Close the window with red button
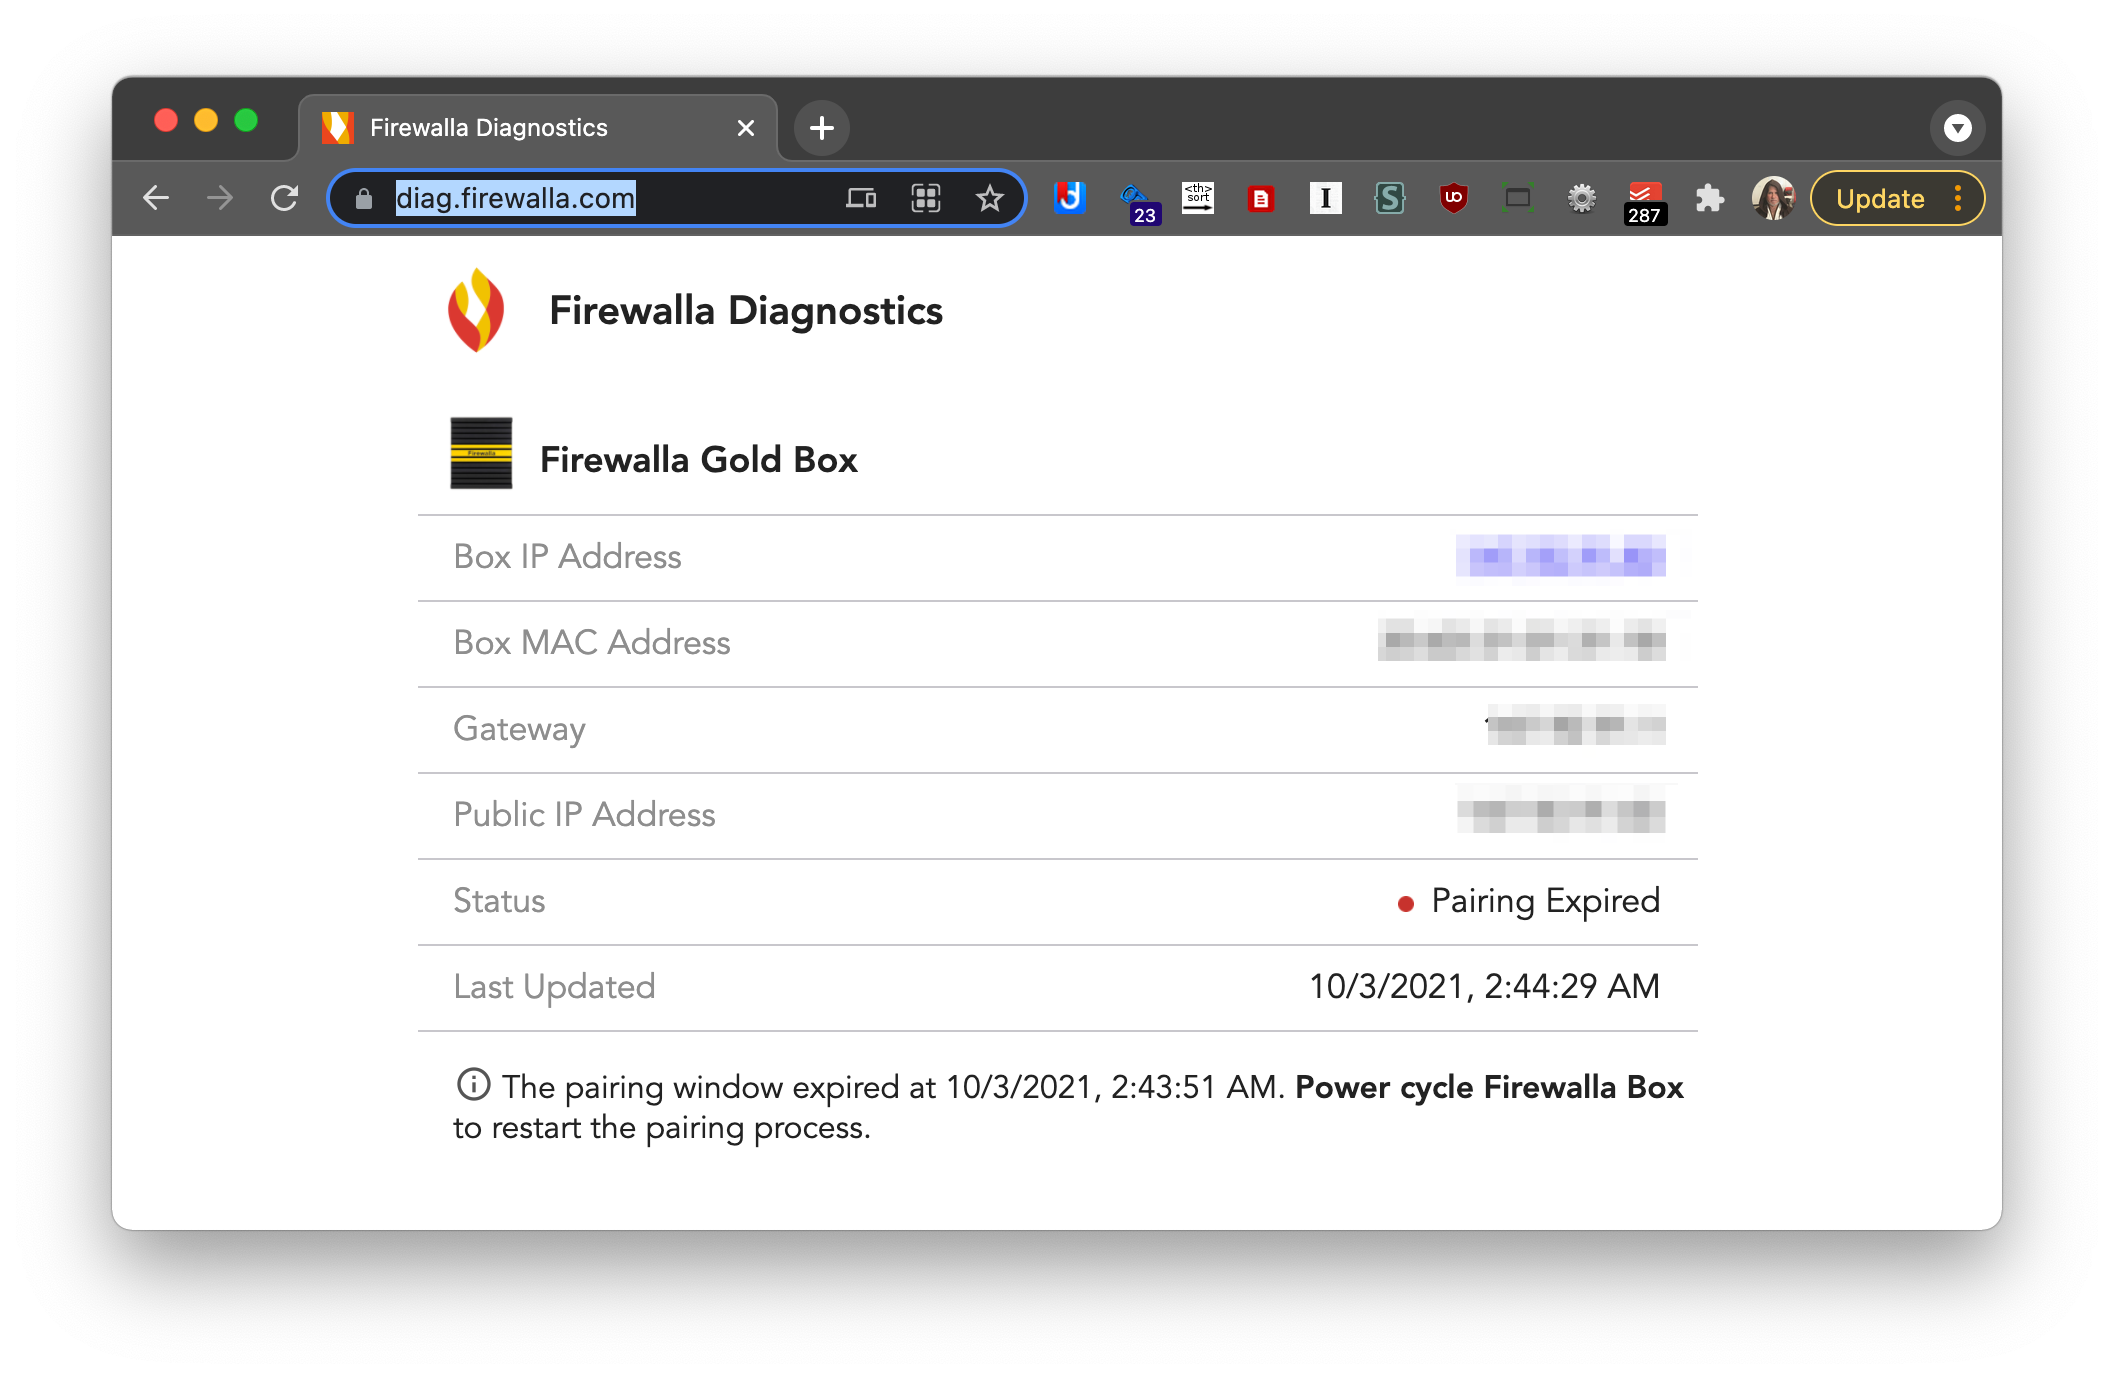Viewport: 2114px width, 1378px height. 166,121
